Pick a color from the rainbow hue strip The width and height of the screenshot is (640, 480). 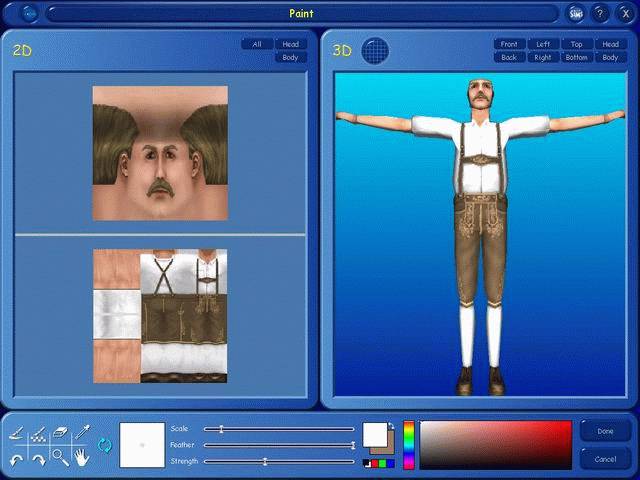tap(408, 445)
